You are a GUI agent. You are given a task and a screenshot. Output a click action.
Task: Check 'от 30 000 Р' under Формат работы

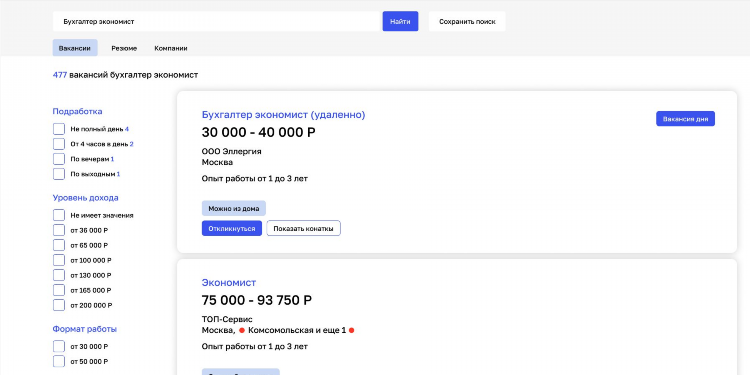59,346
